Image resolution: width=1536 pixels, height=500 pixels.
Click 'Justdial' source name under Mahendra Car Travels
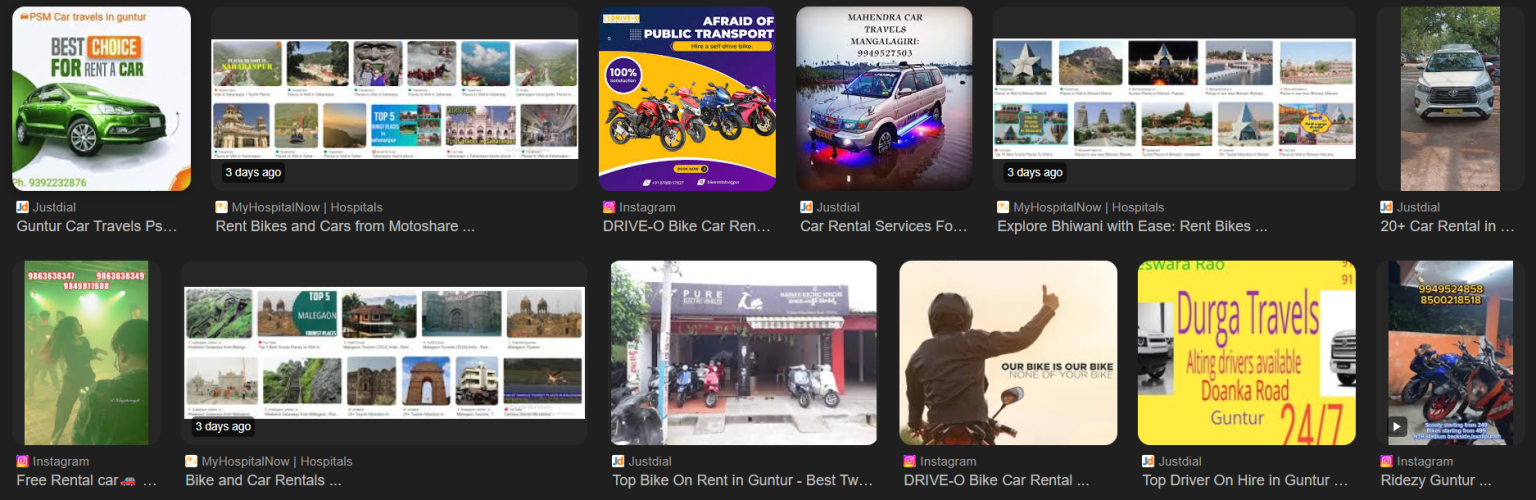click(839, 207)
